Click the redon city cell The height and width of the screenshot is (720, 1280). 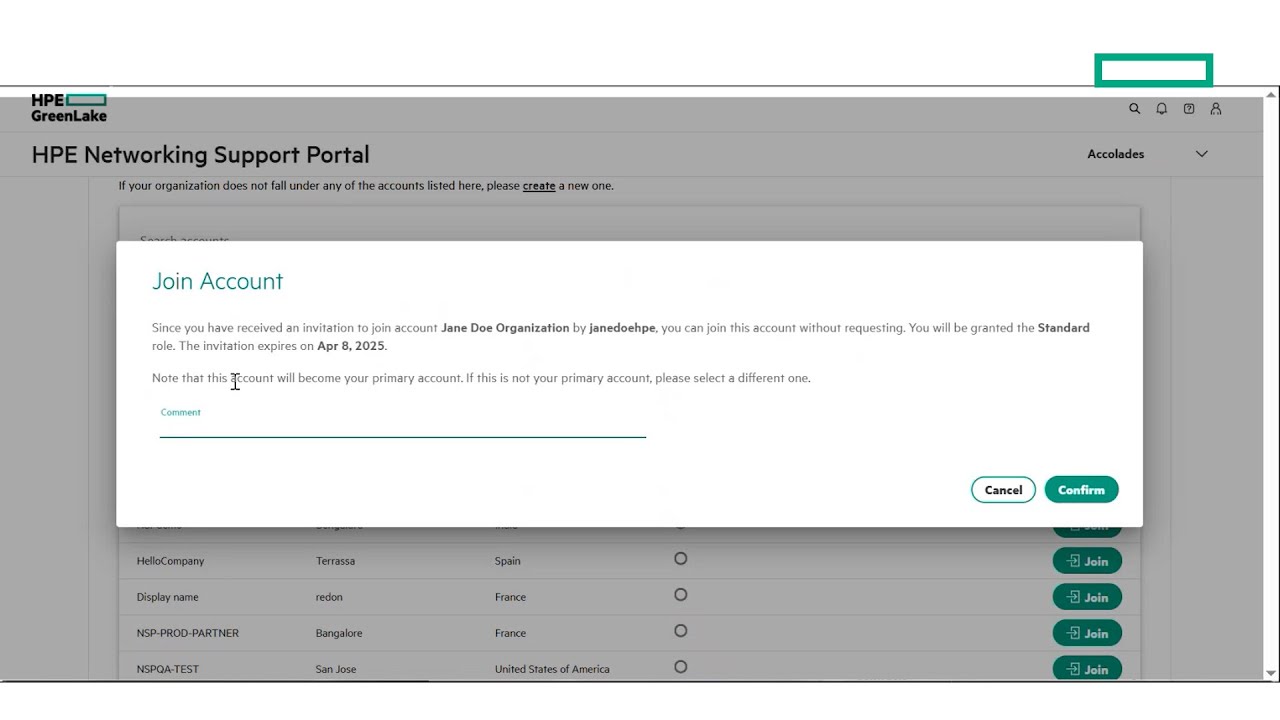[329, 597]
